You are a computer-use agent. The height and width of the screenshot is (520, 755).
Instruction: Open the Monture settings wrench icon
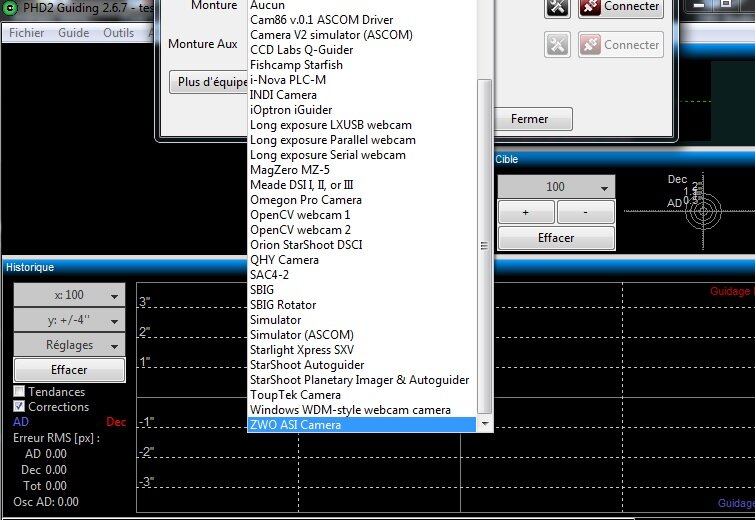(557, 8)
